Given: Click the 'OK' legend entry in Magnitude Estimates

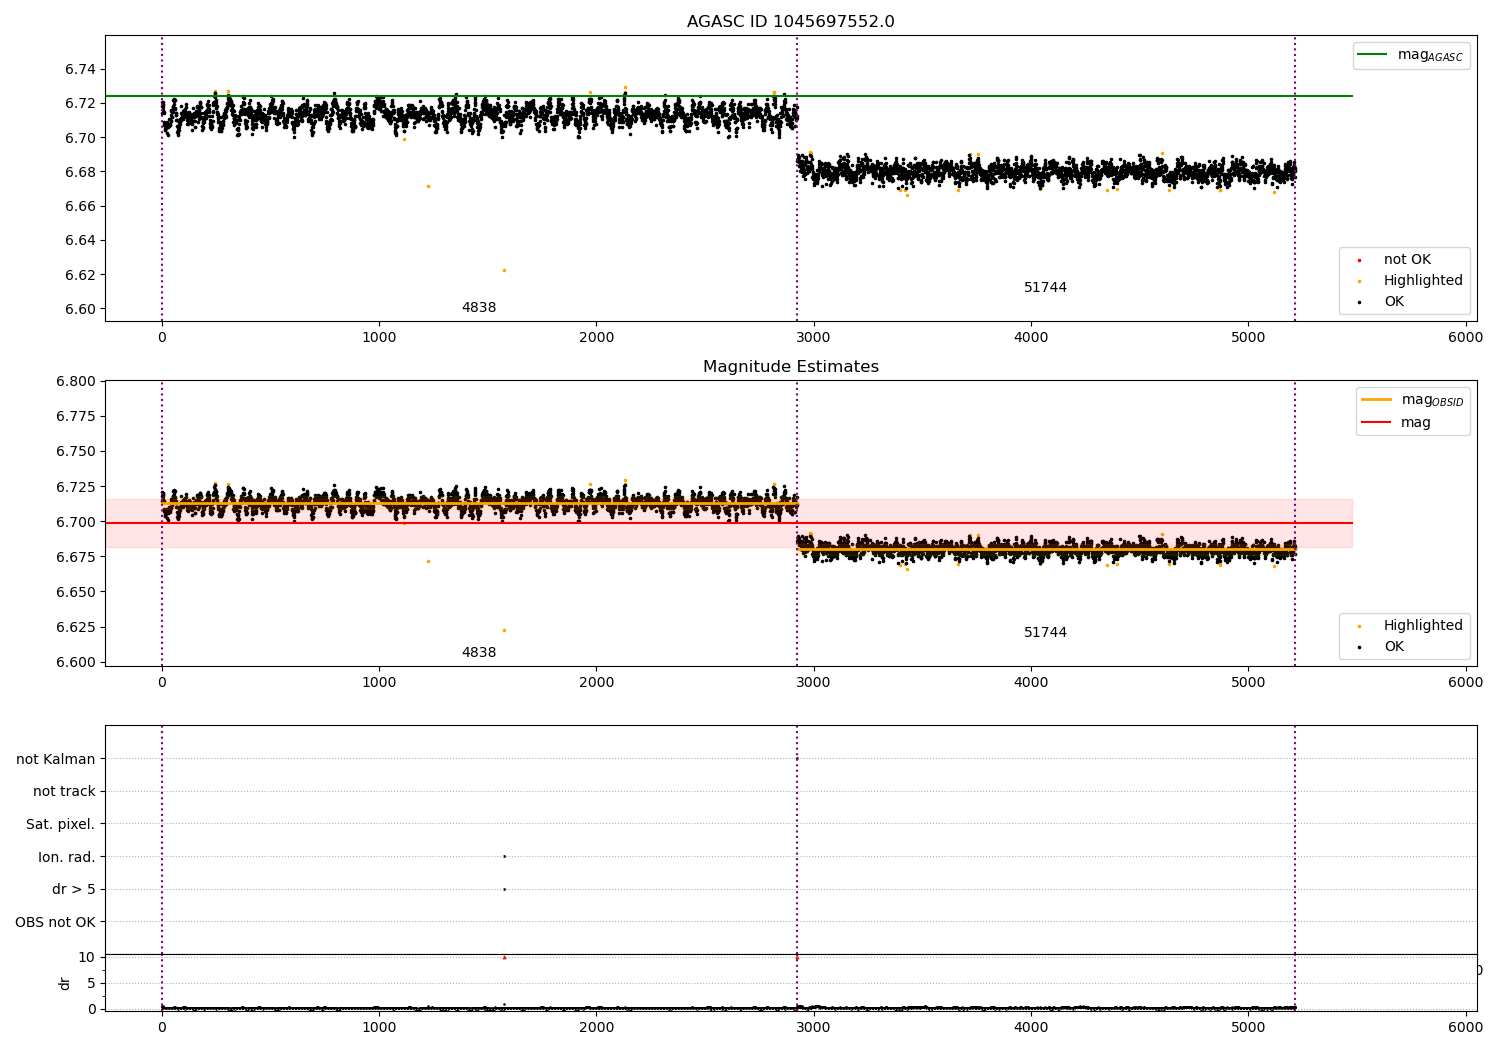Looking at the screenshot, I should (1380, 647).
